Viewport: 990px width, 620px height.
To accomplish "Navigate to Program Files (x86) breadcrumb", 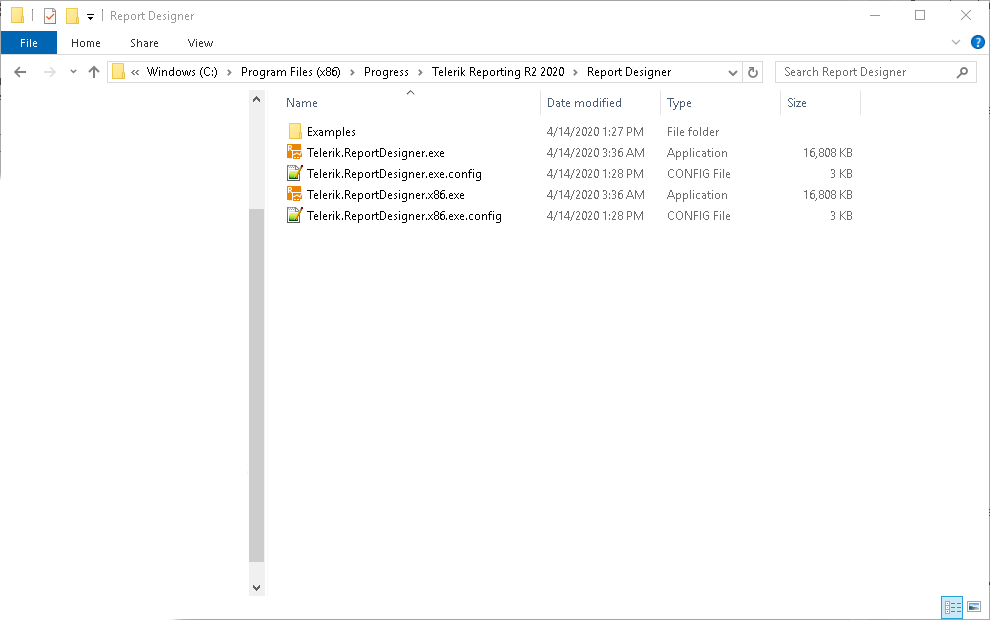I will tap(290, 72).
